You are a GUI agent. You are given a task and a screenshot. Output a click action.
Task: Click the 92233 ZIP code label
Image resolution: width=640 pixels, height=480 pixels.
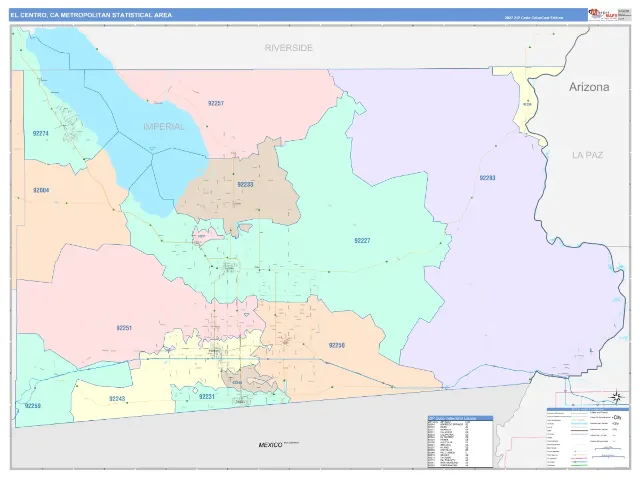(x=245, y=184)
